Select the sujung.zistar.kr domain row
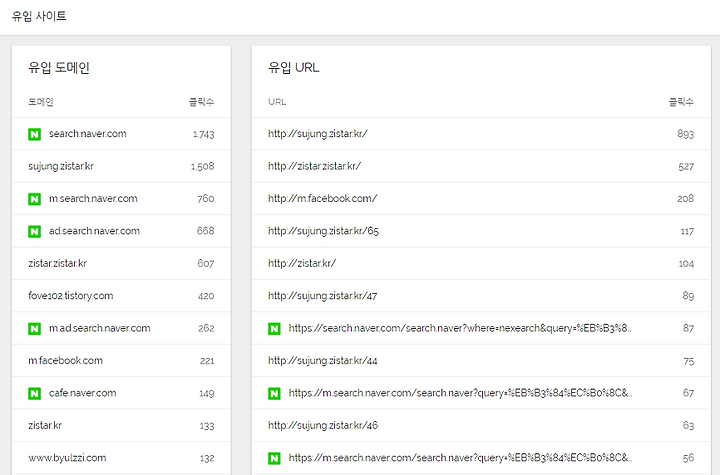This screenshot has width=720, height=475. 121,166
